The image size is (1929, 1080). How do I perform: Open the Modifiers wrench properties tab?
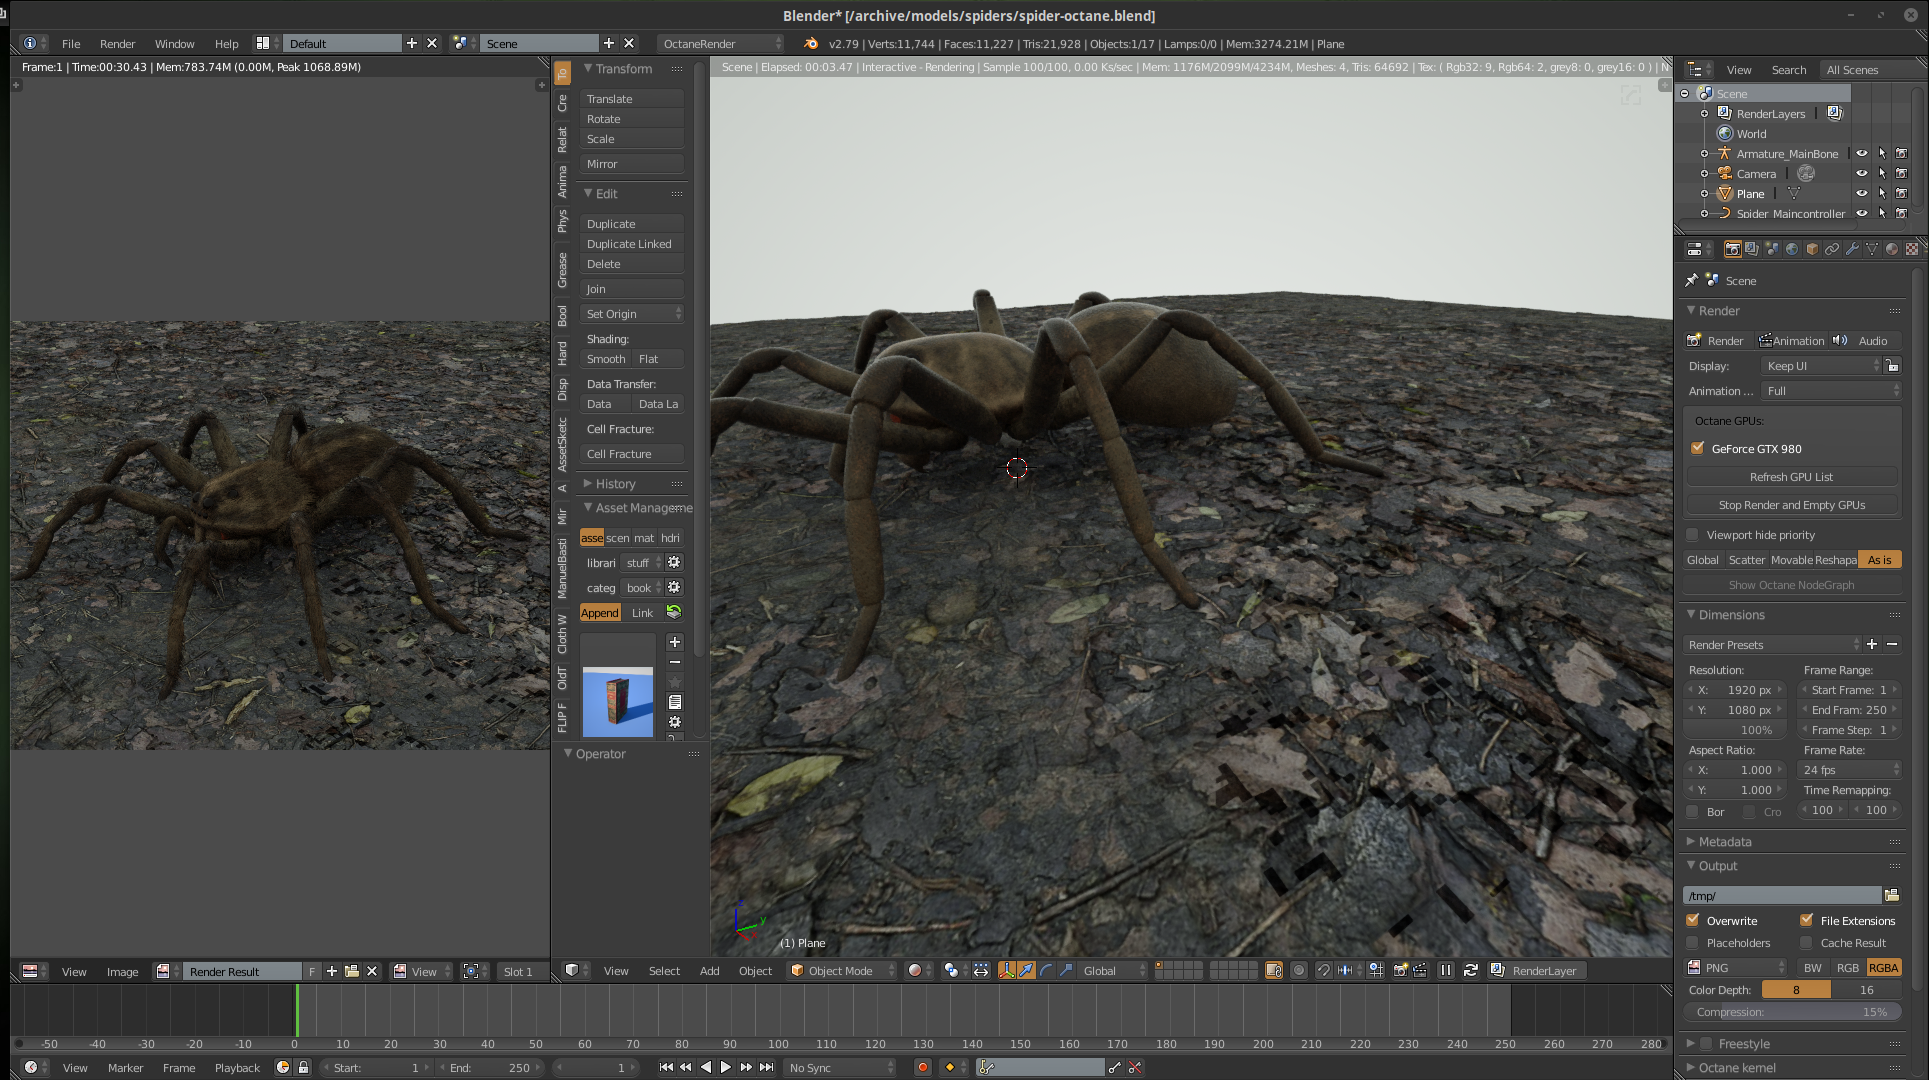1852,249
